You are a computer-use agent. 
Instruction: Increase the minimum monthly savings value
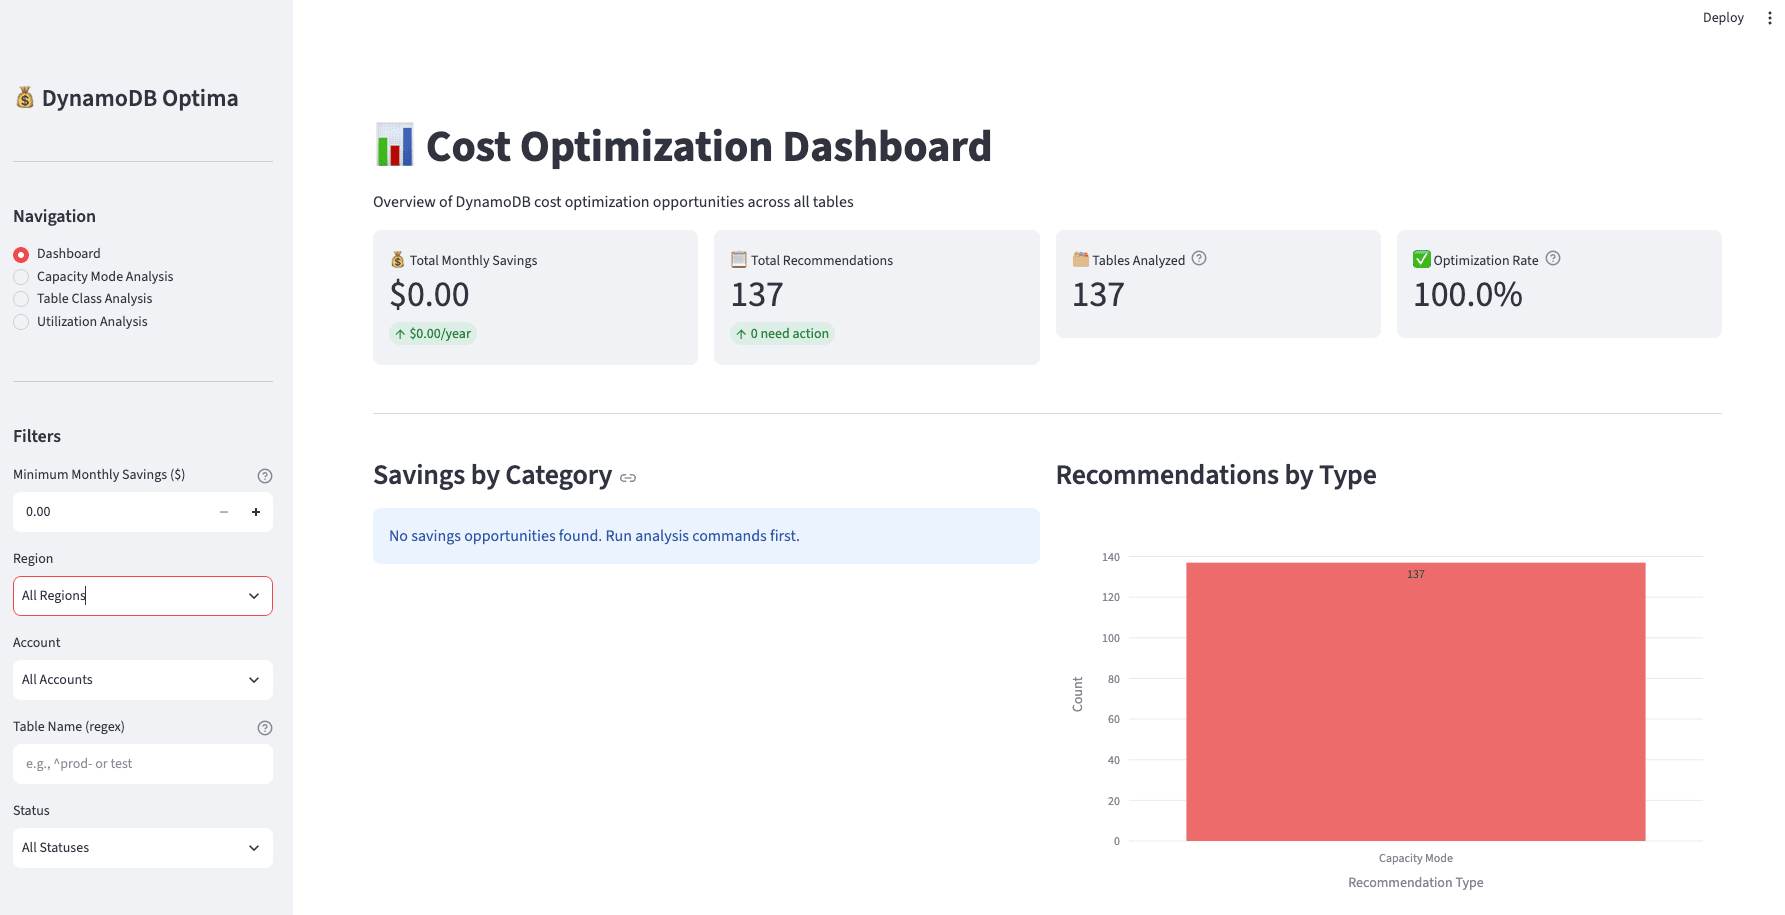pos(256,512)
